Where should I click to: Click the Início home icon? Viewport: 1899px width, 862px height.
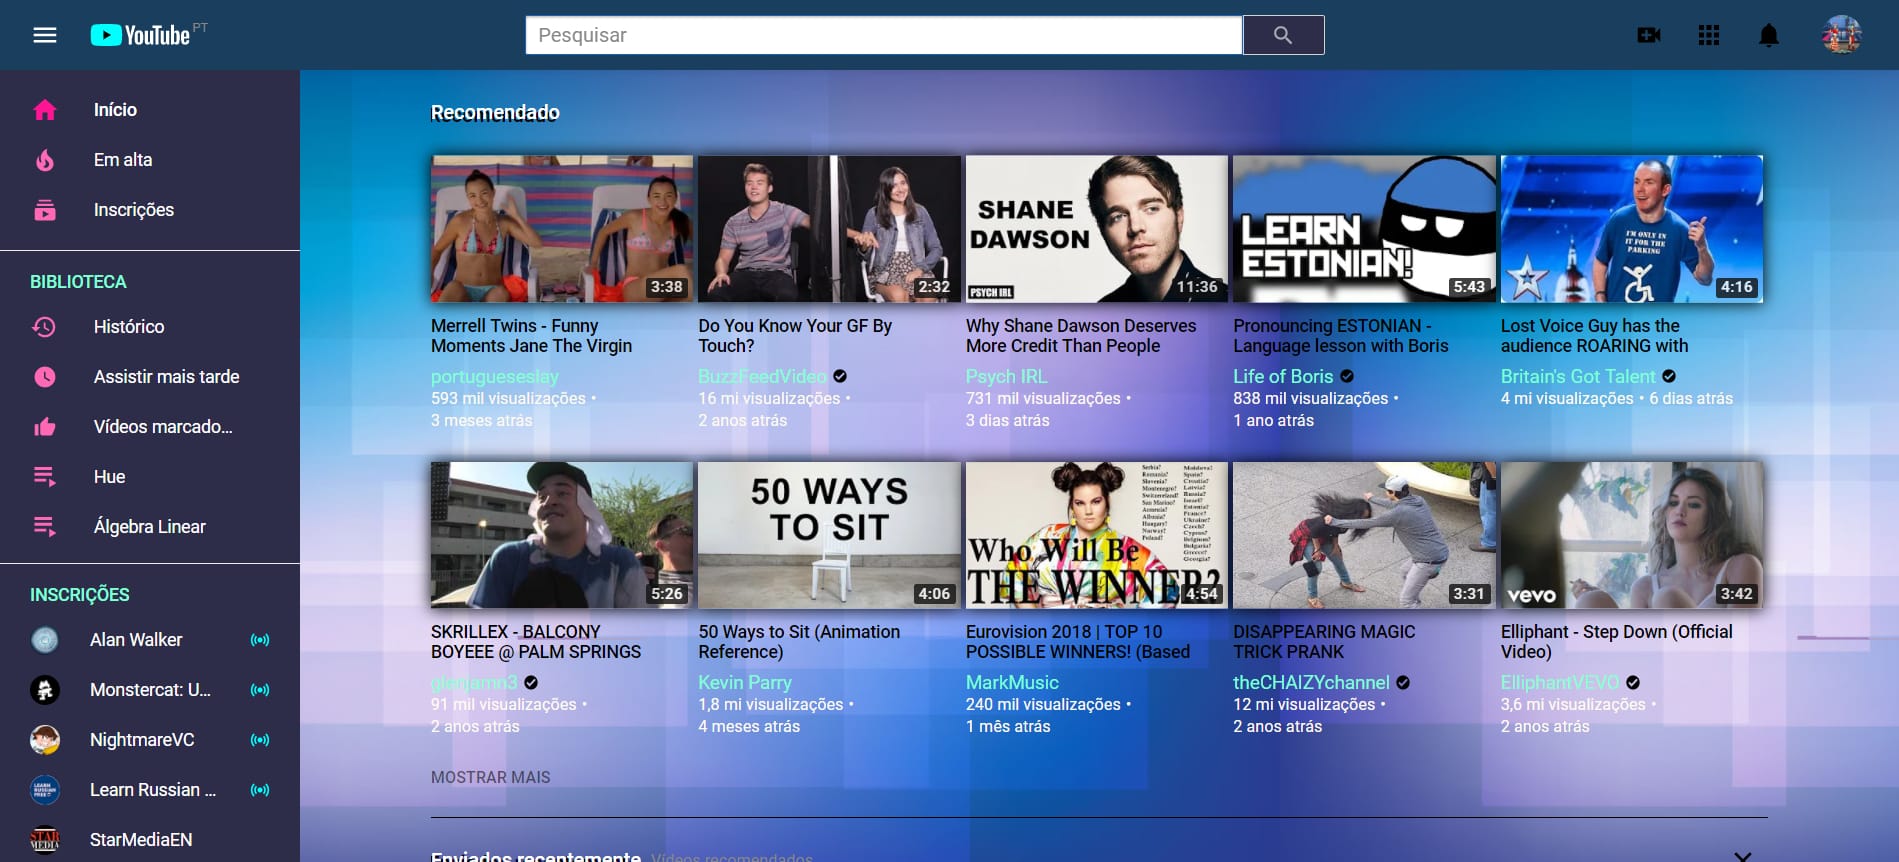[45, 110]
